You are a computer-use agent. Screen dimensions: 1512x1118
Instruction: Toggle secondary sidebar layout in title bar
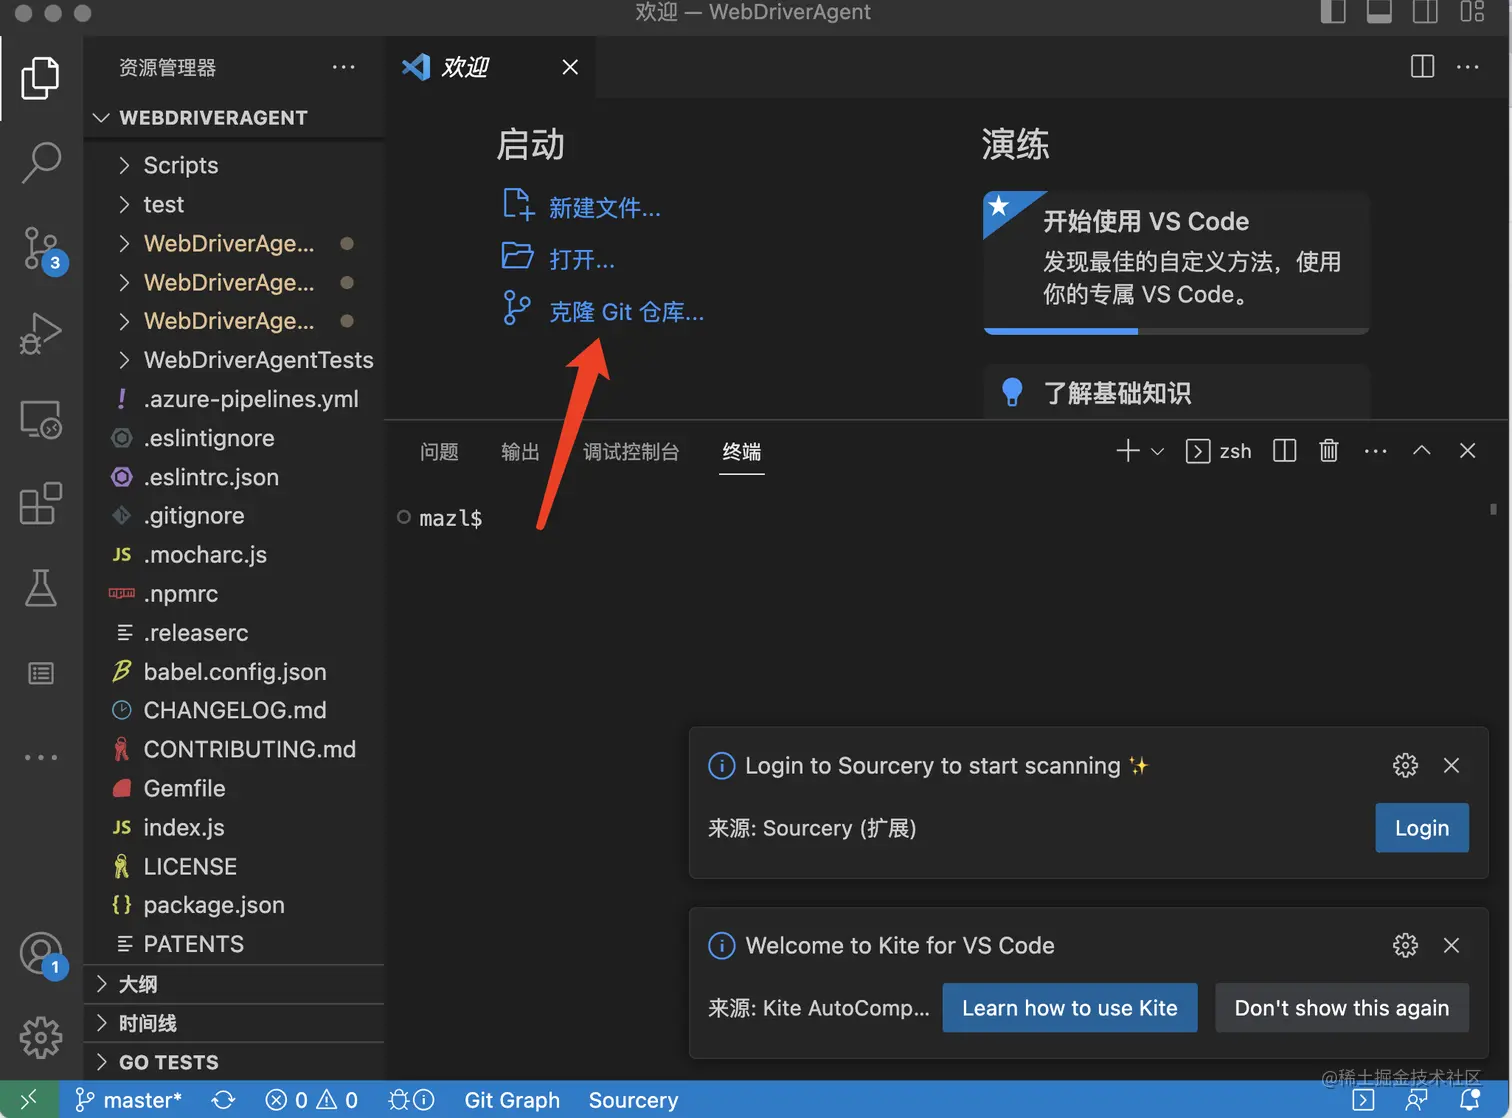1425,12
